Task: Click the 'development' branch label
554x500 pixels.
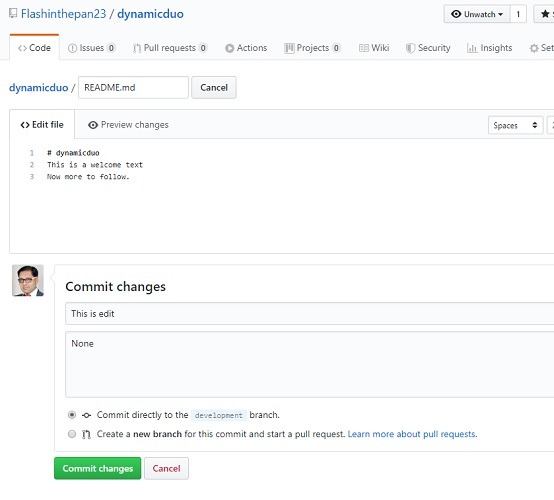Action: click(219, 415)
